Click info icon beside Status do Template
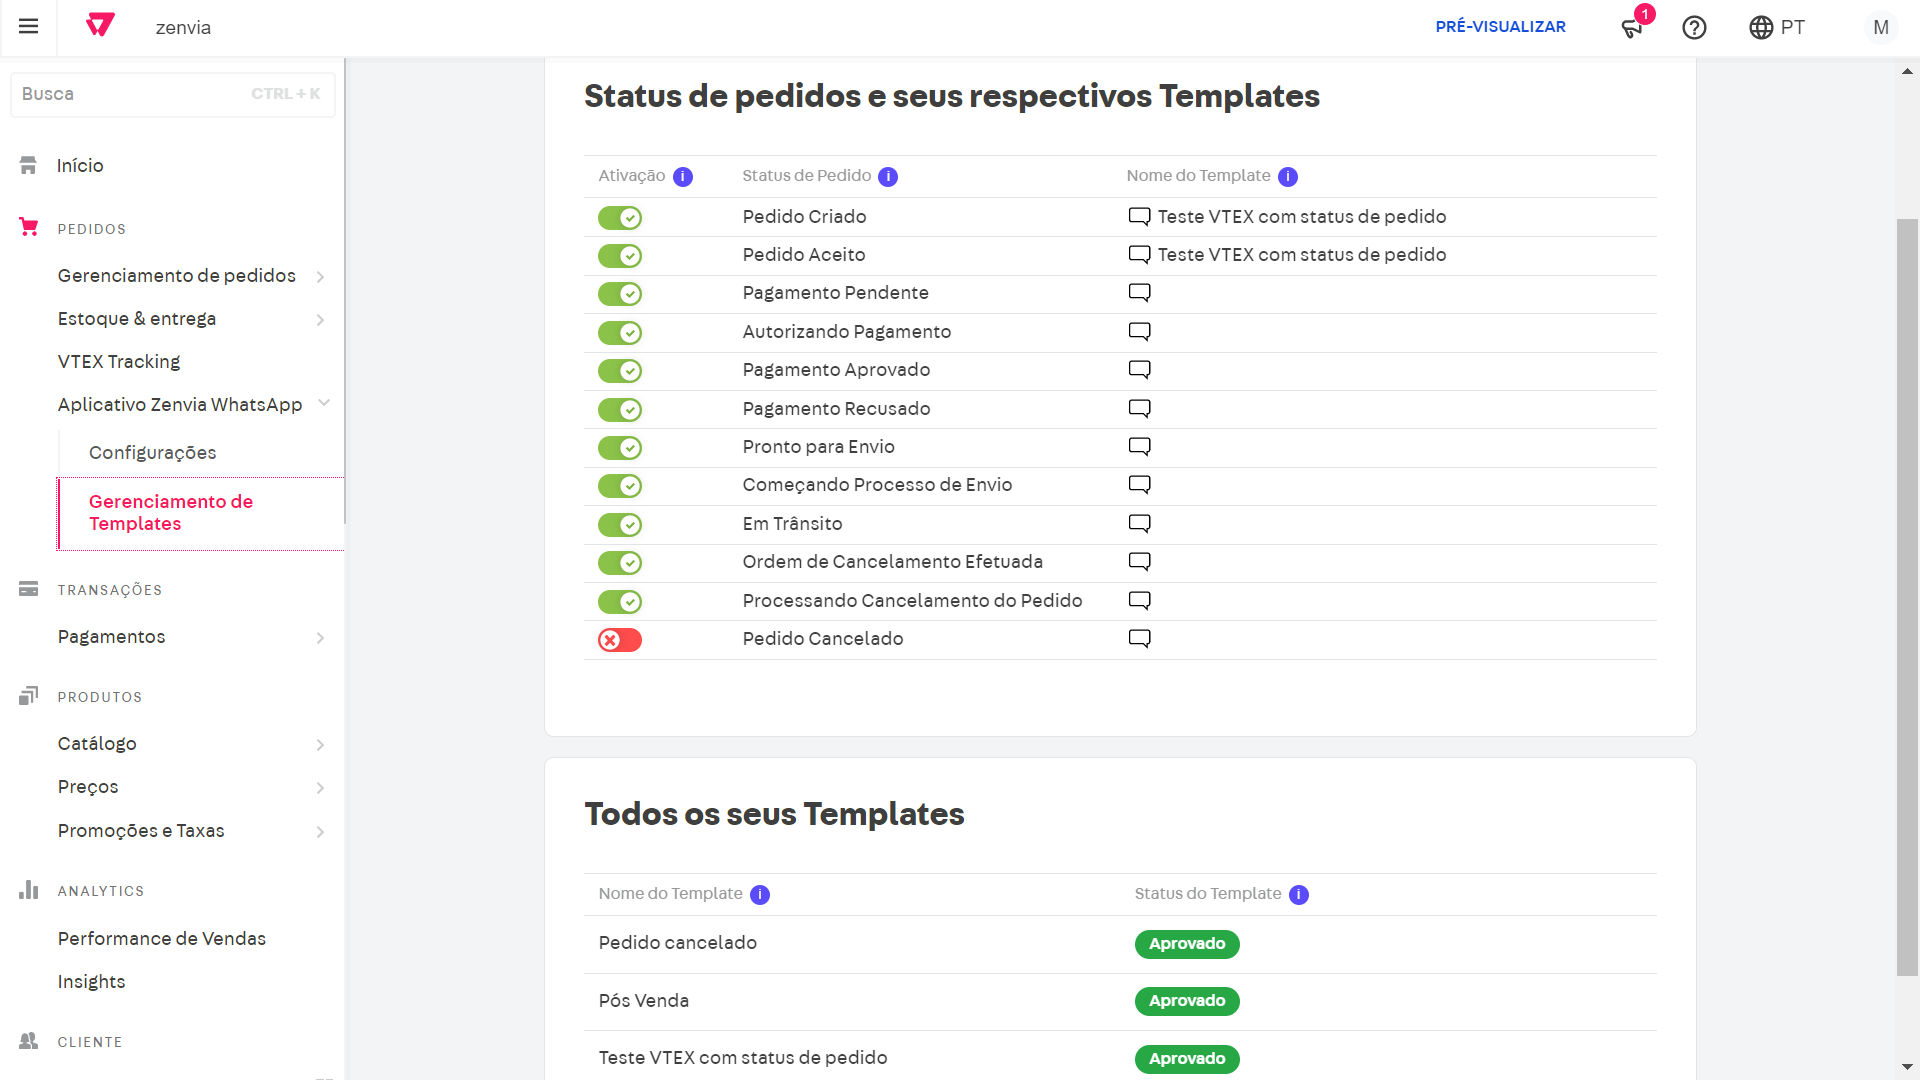Image resolution: width=1920 pixels, height=1080 pixels. click(1298, 895)
